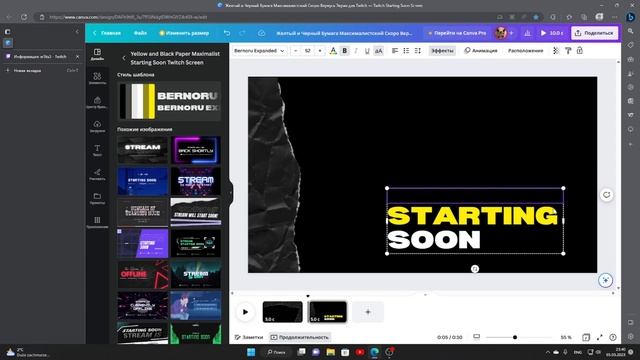Open the Brand hub sidebar icon
The width and height of the screenshot is (640, 360).
click(97, 102)
